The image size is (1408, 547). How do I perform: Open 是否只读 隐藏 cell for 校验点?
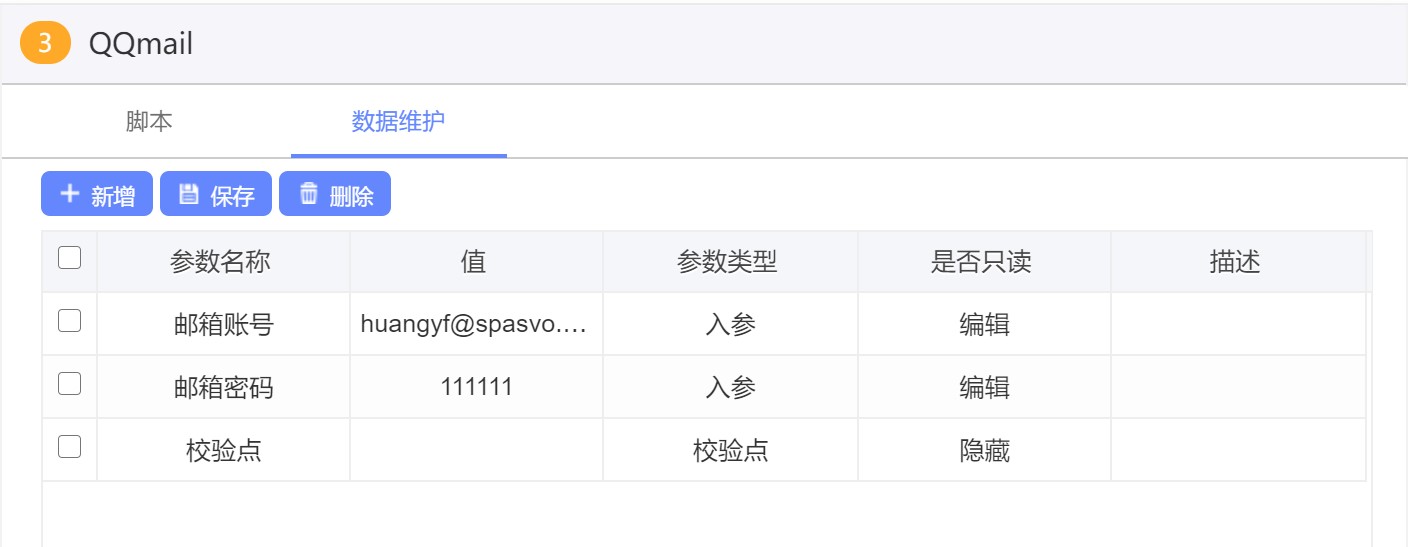[984, 450]
